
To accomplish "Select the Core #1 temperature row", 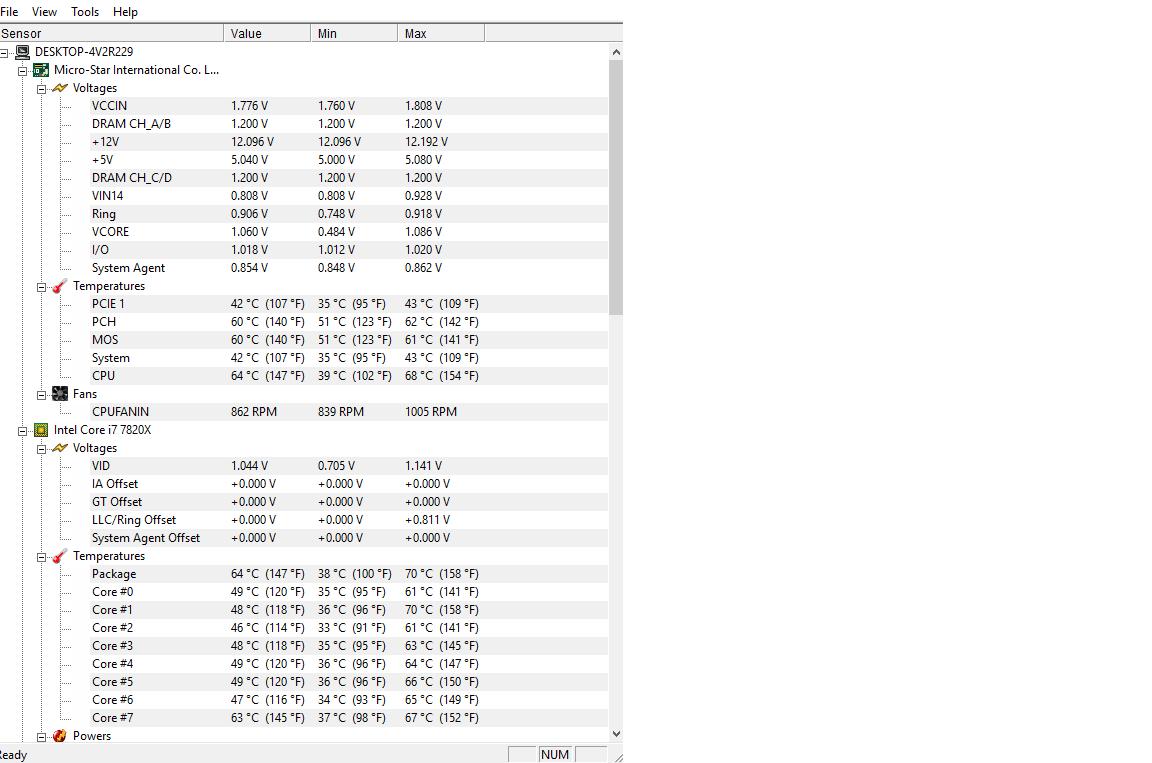I will click(x=349, y=610).
